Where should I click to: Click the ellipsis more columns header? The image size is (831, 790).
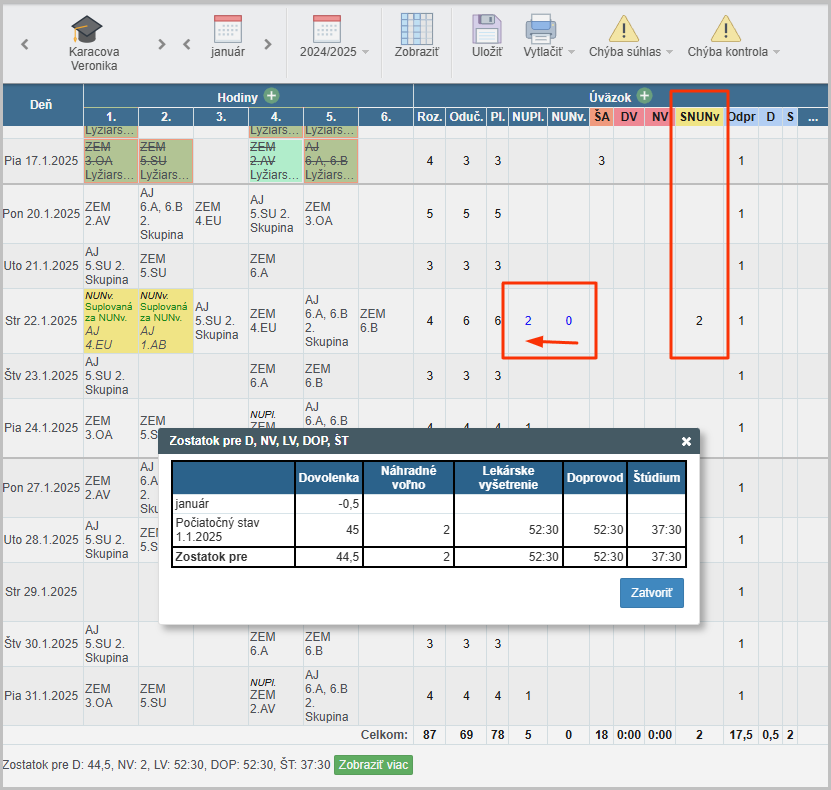pos(813,117)
